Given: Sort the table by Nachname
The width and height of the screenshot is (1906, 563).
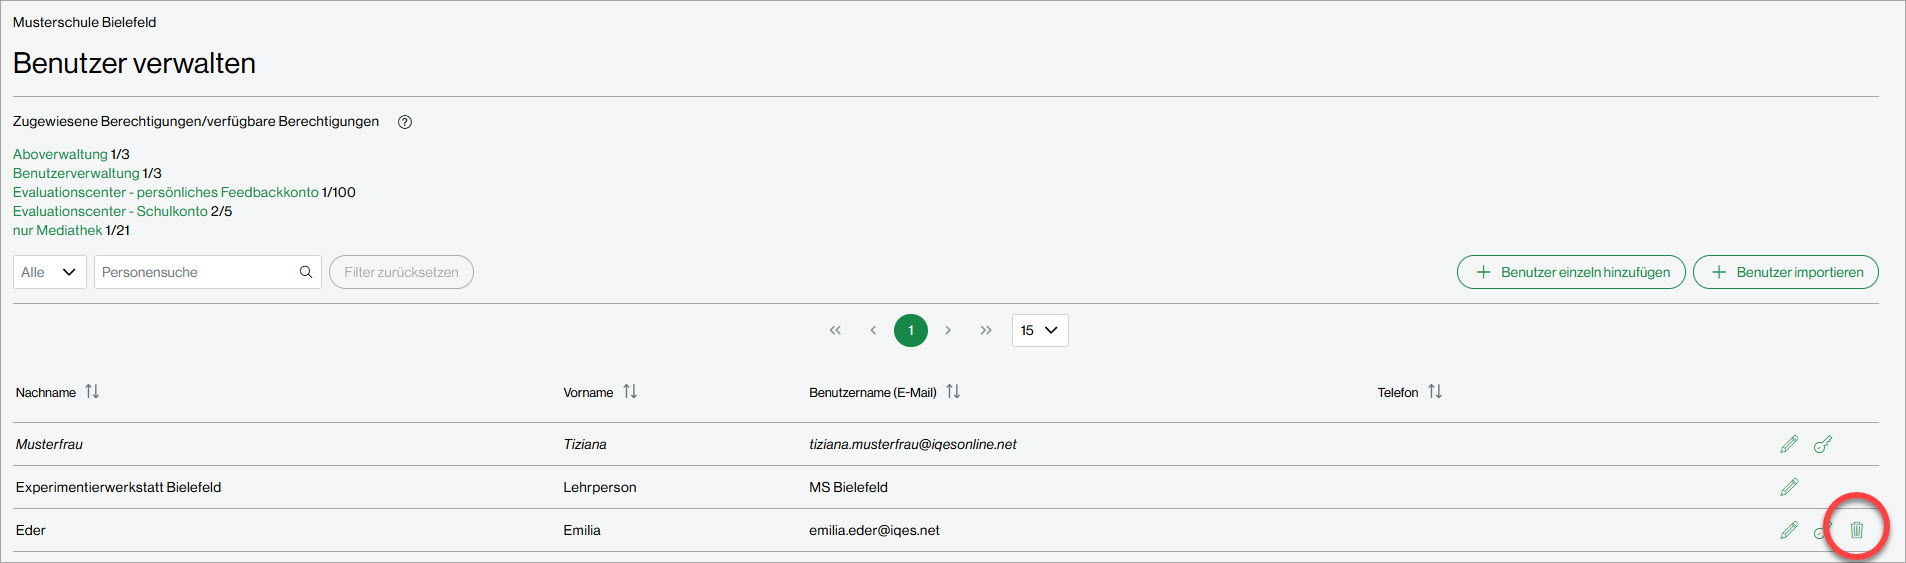Looking at the screenshot, I should click(92, 392).
